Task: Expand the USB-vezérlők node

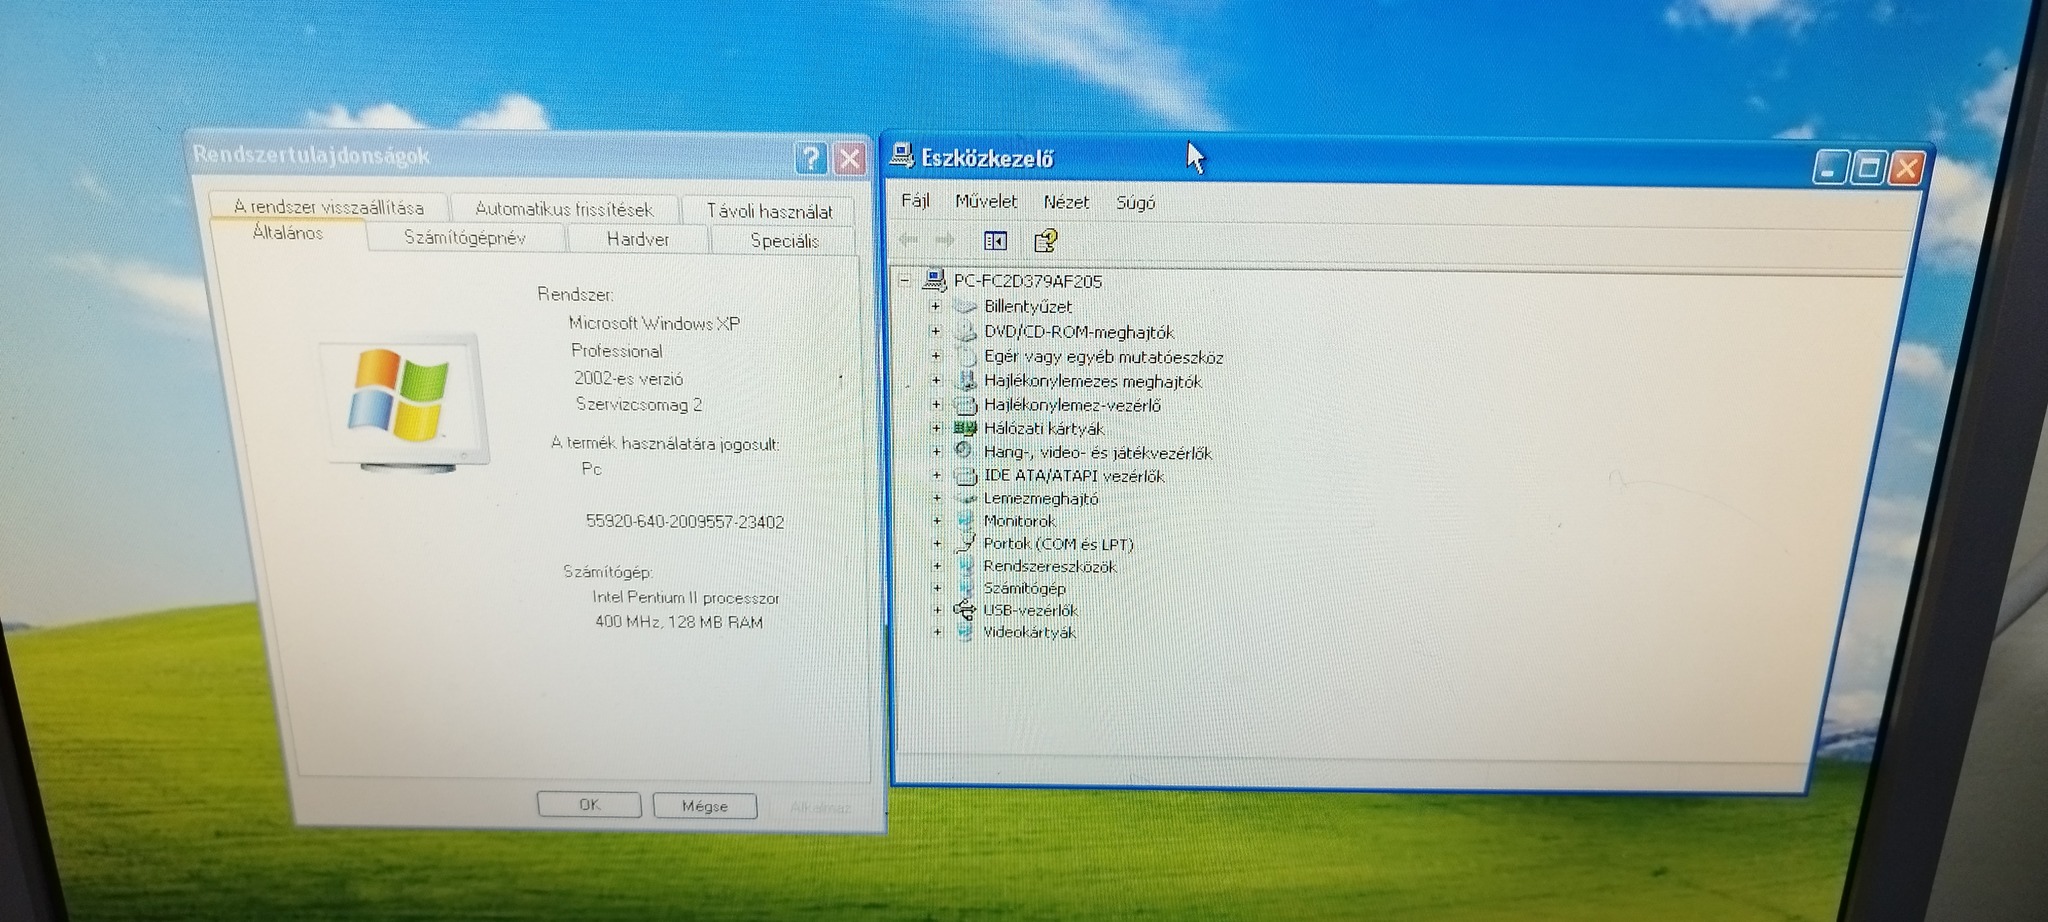Action: coord(937,610)
